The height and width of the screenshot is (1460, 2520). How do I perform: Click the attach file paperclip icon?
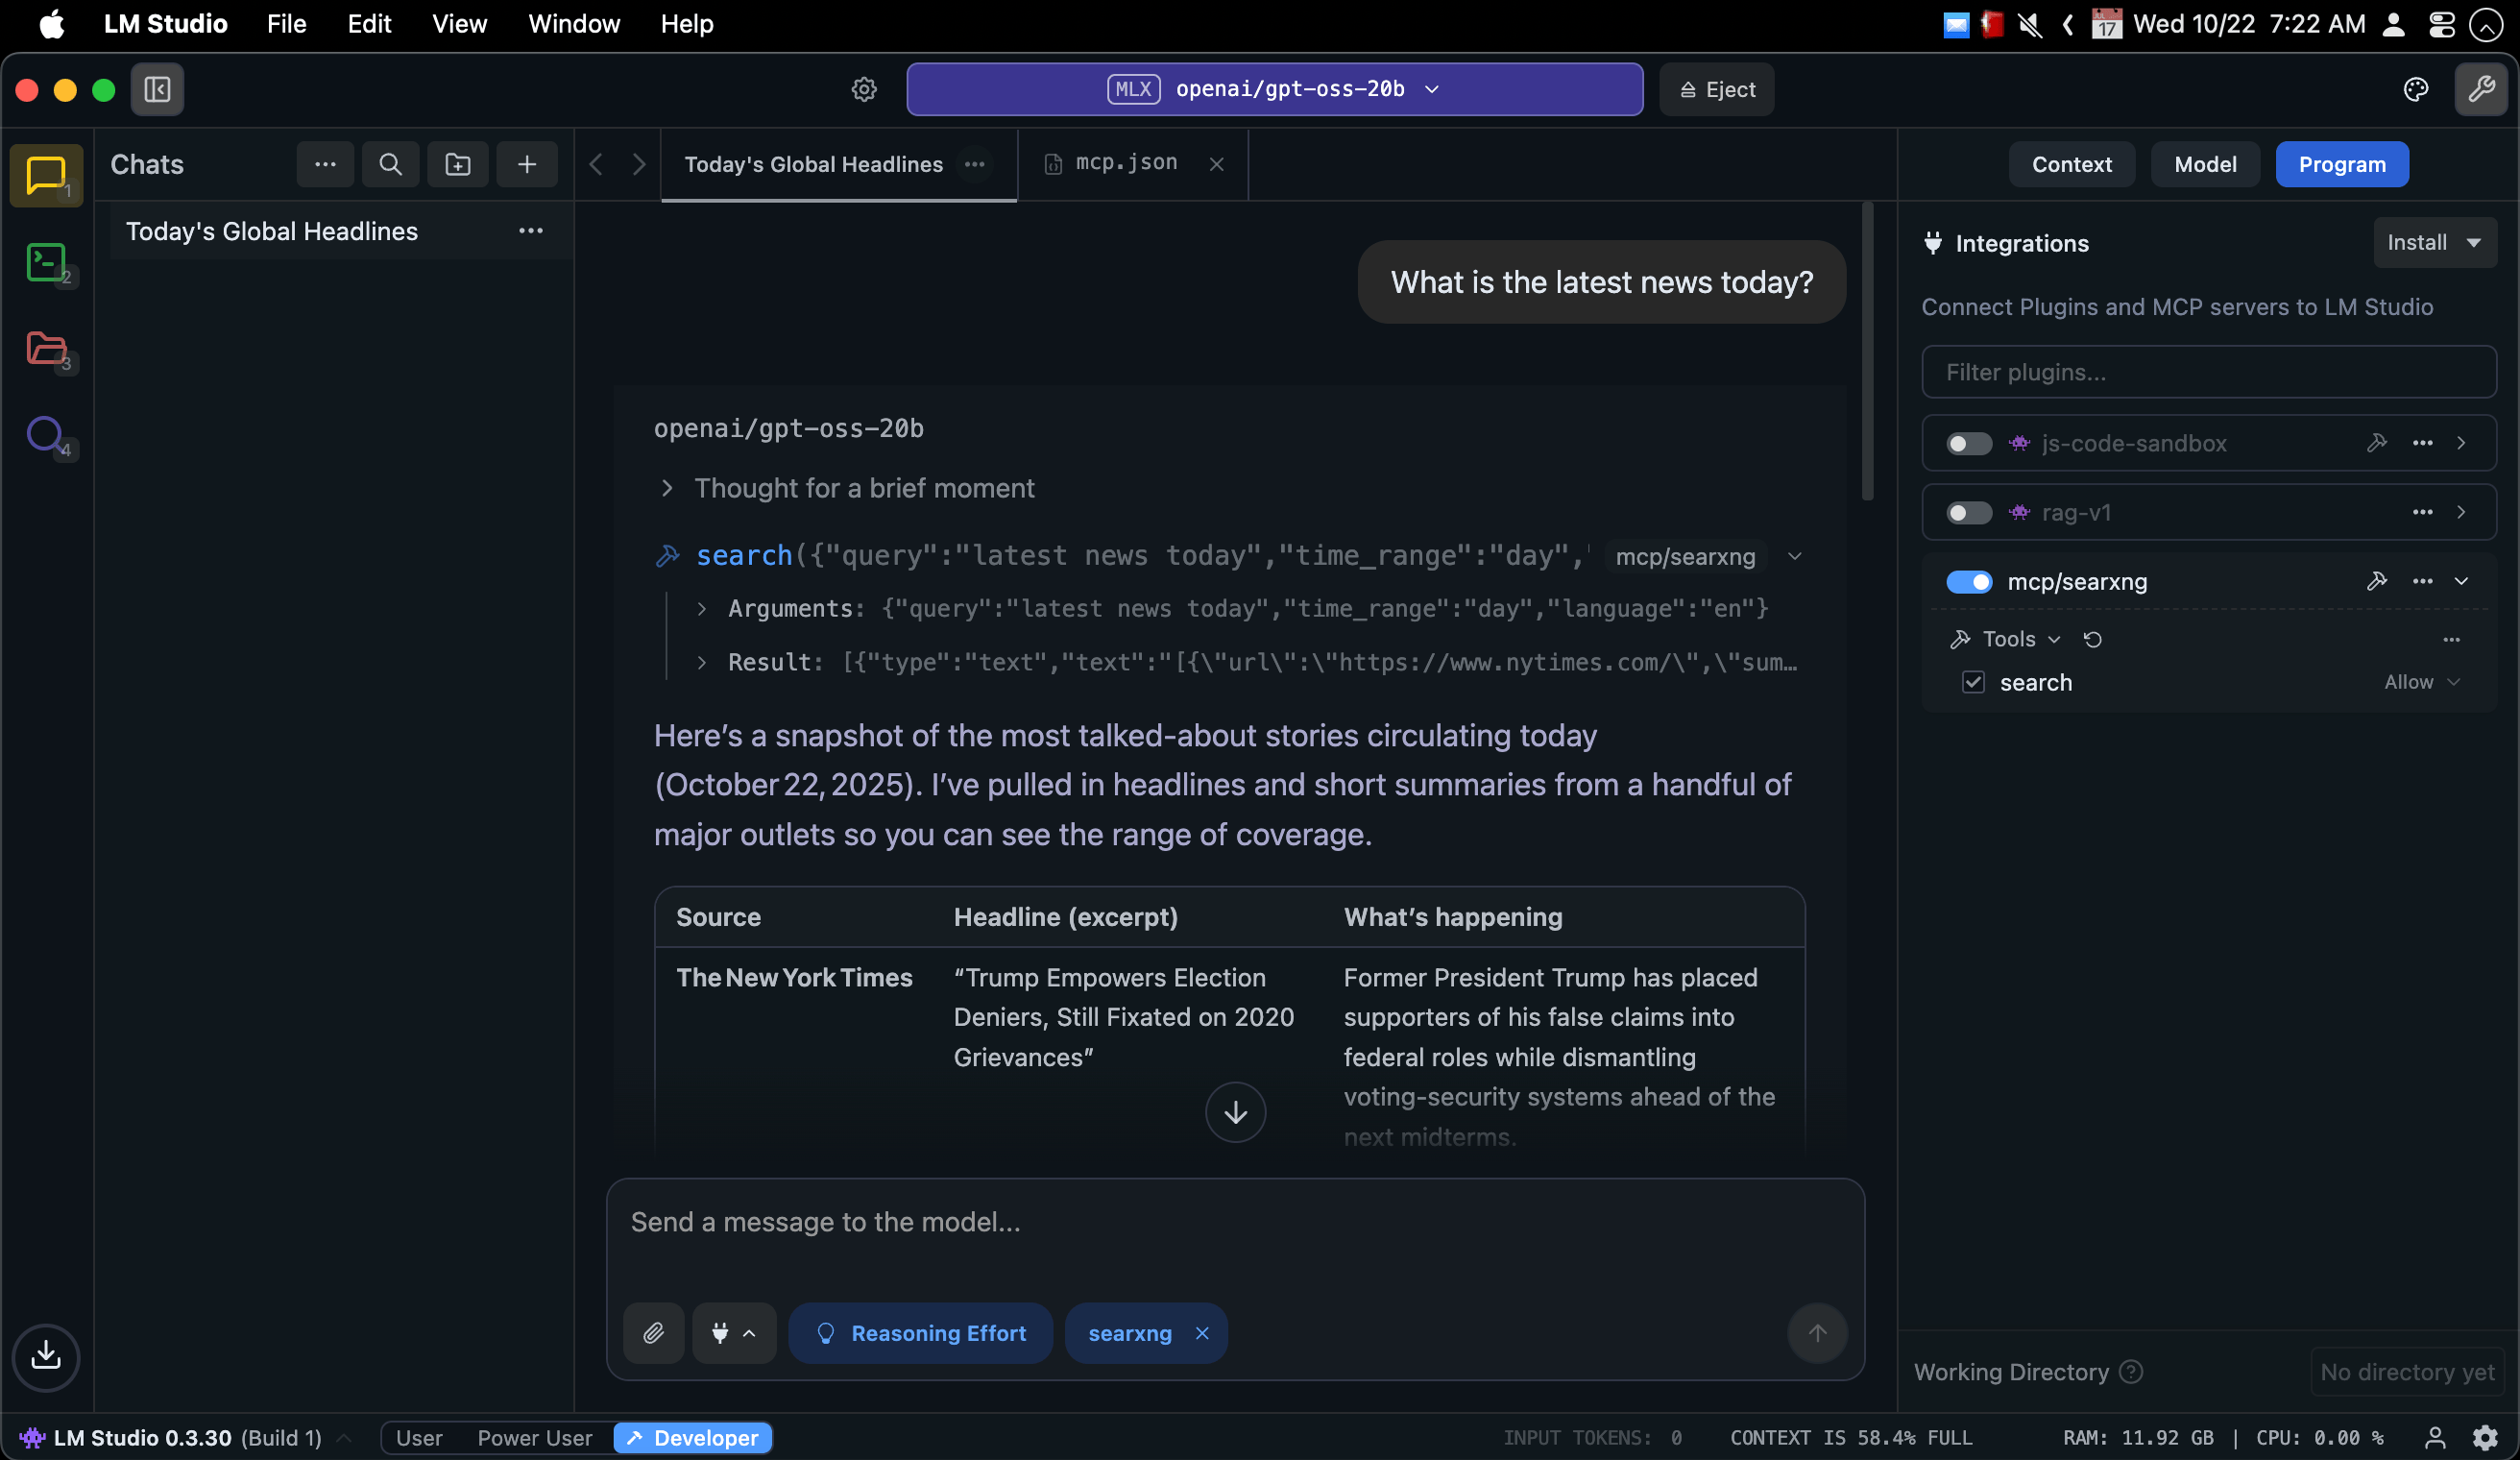(x=653, y=1333)
